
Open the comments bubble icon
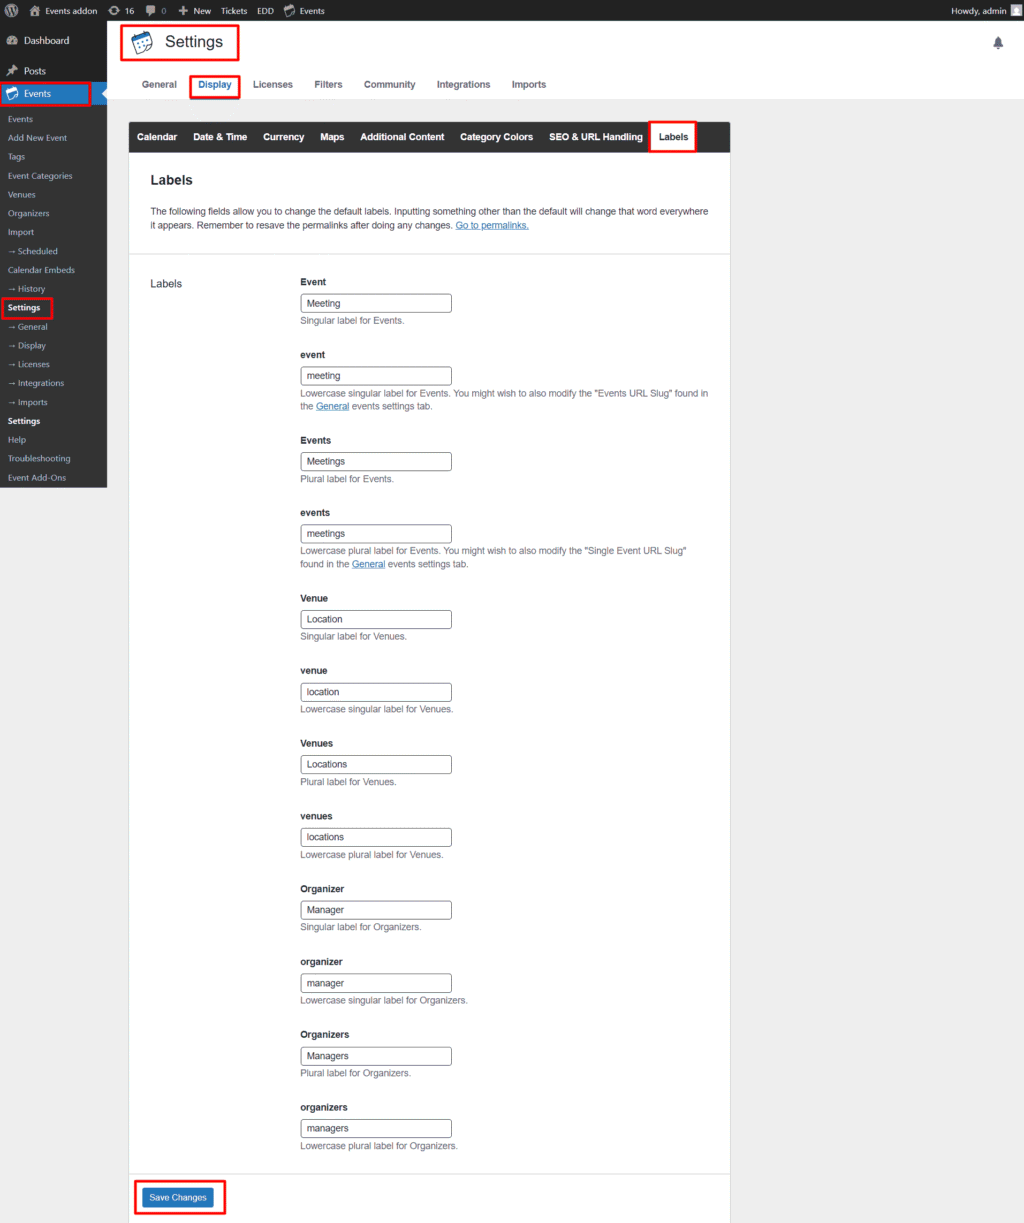coord(150,10)
